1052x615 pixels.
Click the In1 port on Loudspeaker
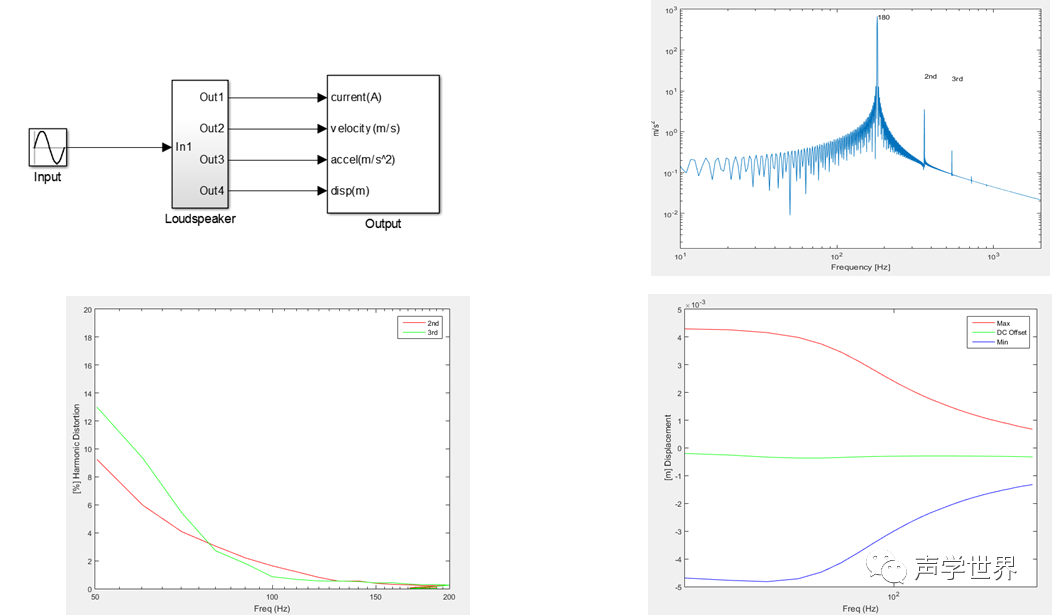coord(184,147)
